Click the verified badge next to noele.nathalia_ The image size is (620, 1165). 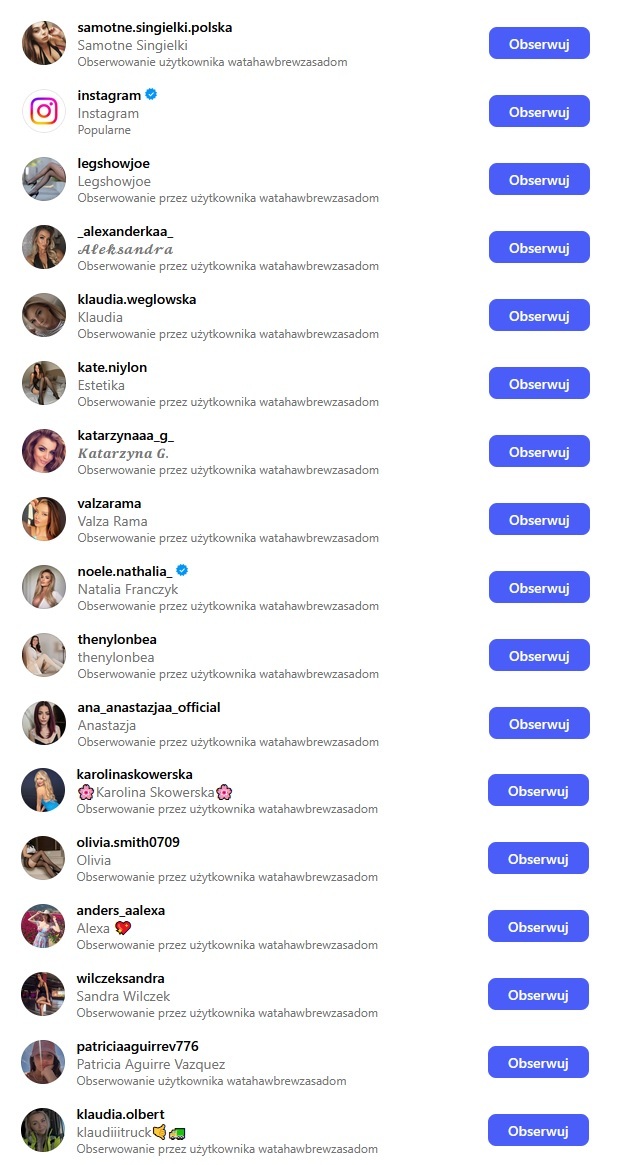pyautogui.click(x=182, y=571)
